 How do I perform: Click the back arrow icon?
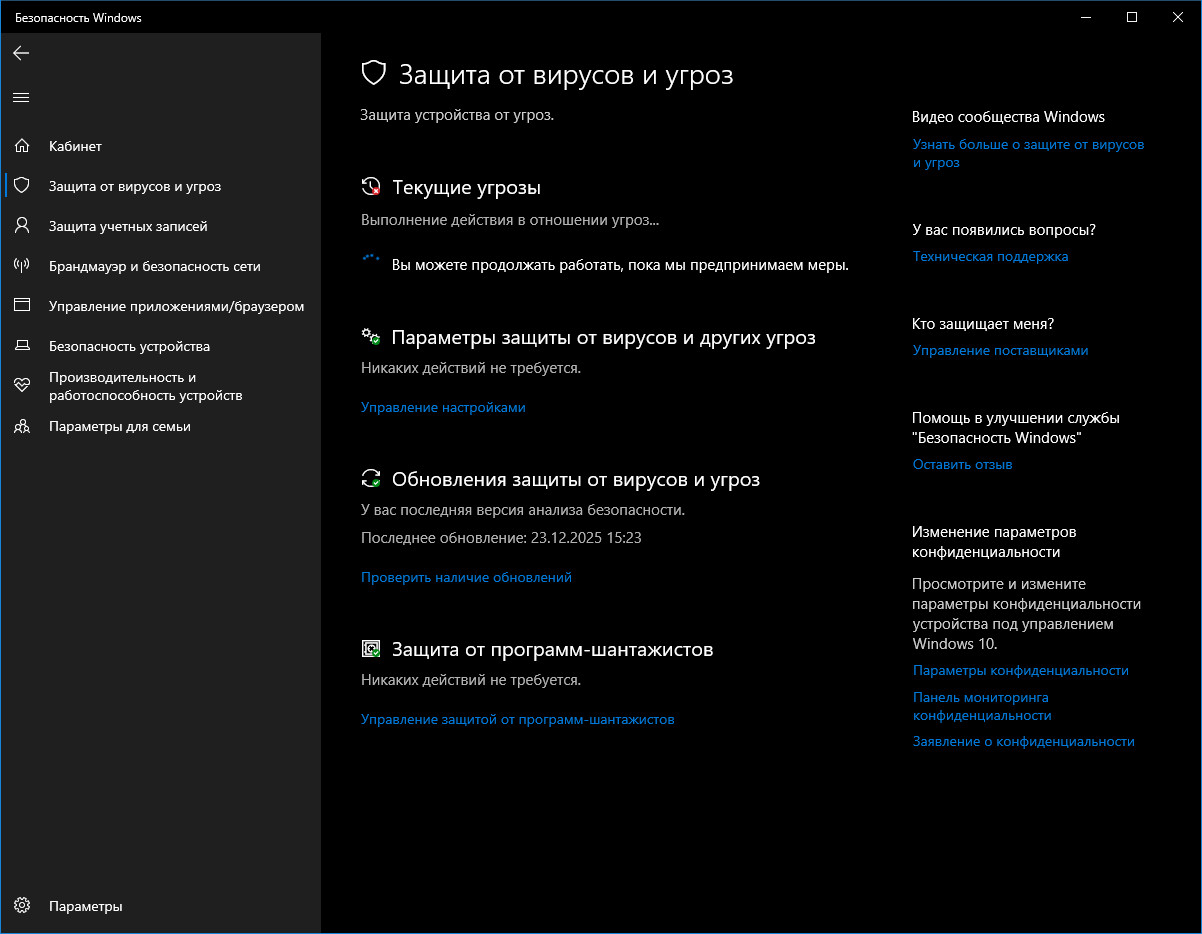click(21, 53)
